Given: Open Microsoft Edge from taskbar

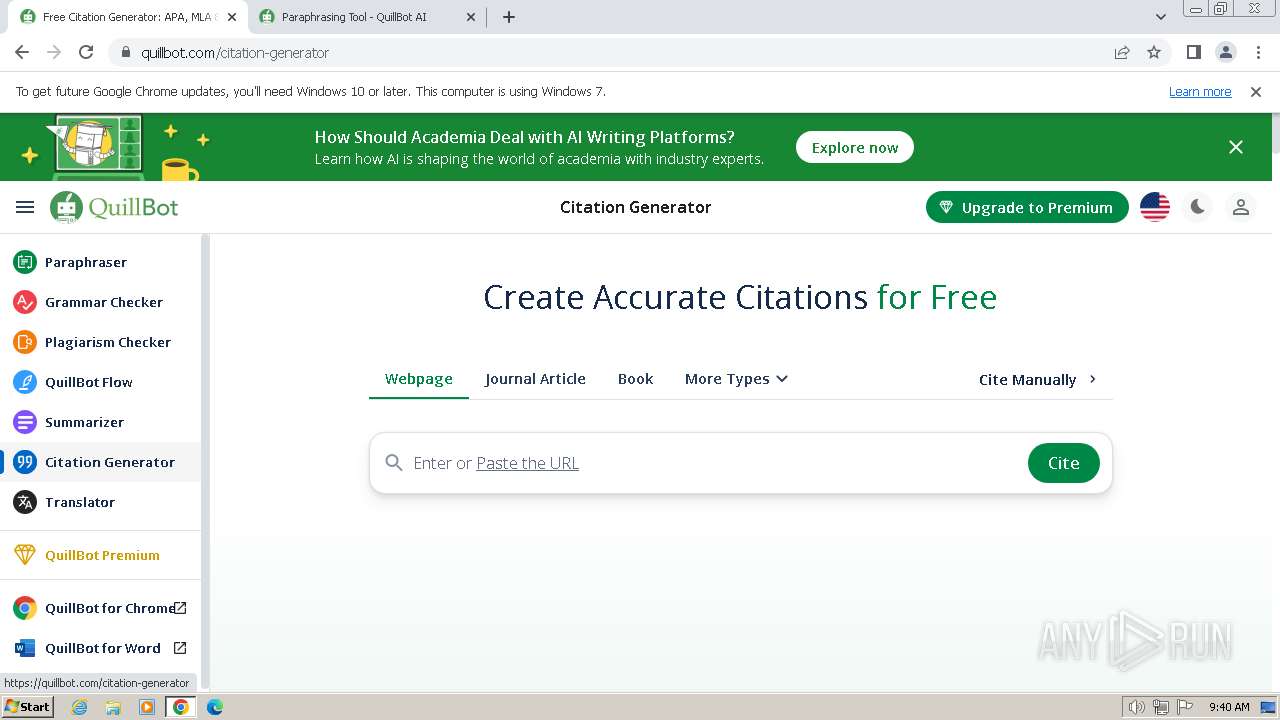Looking at the screenshot, I should [215, 707].
